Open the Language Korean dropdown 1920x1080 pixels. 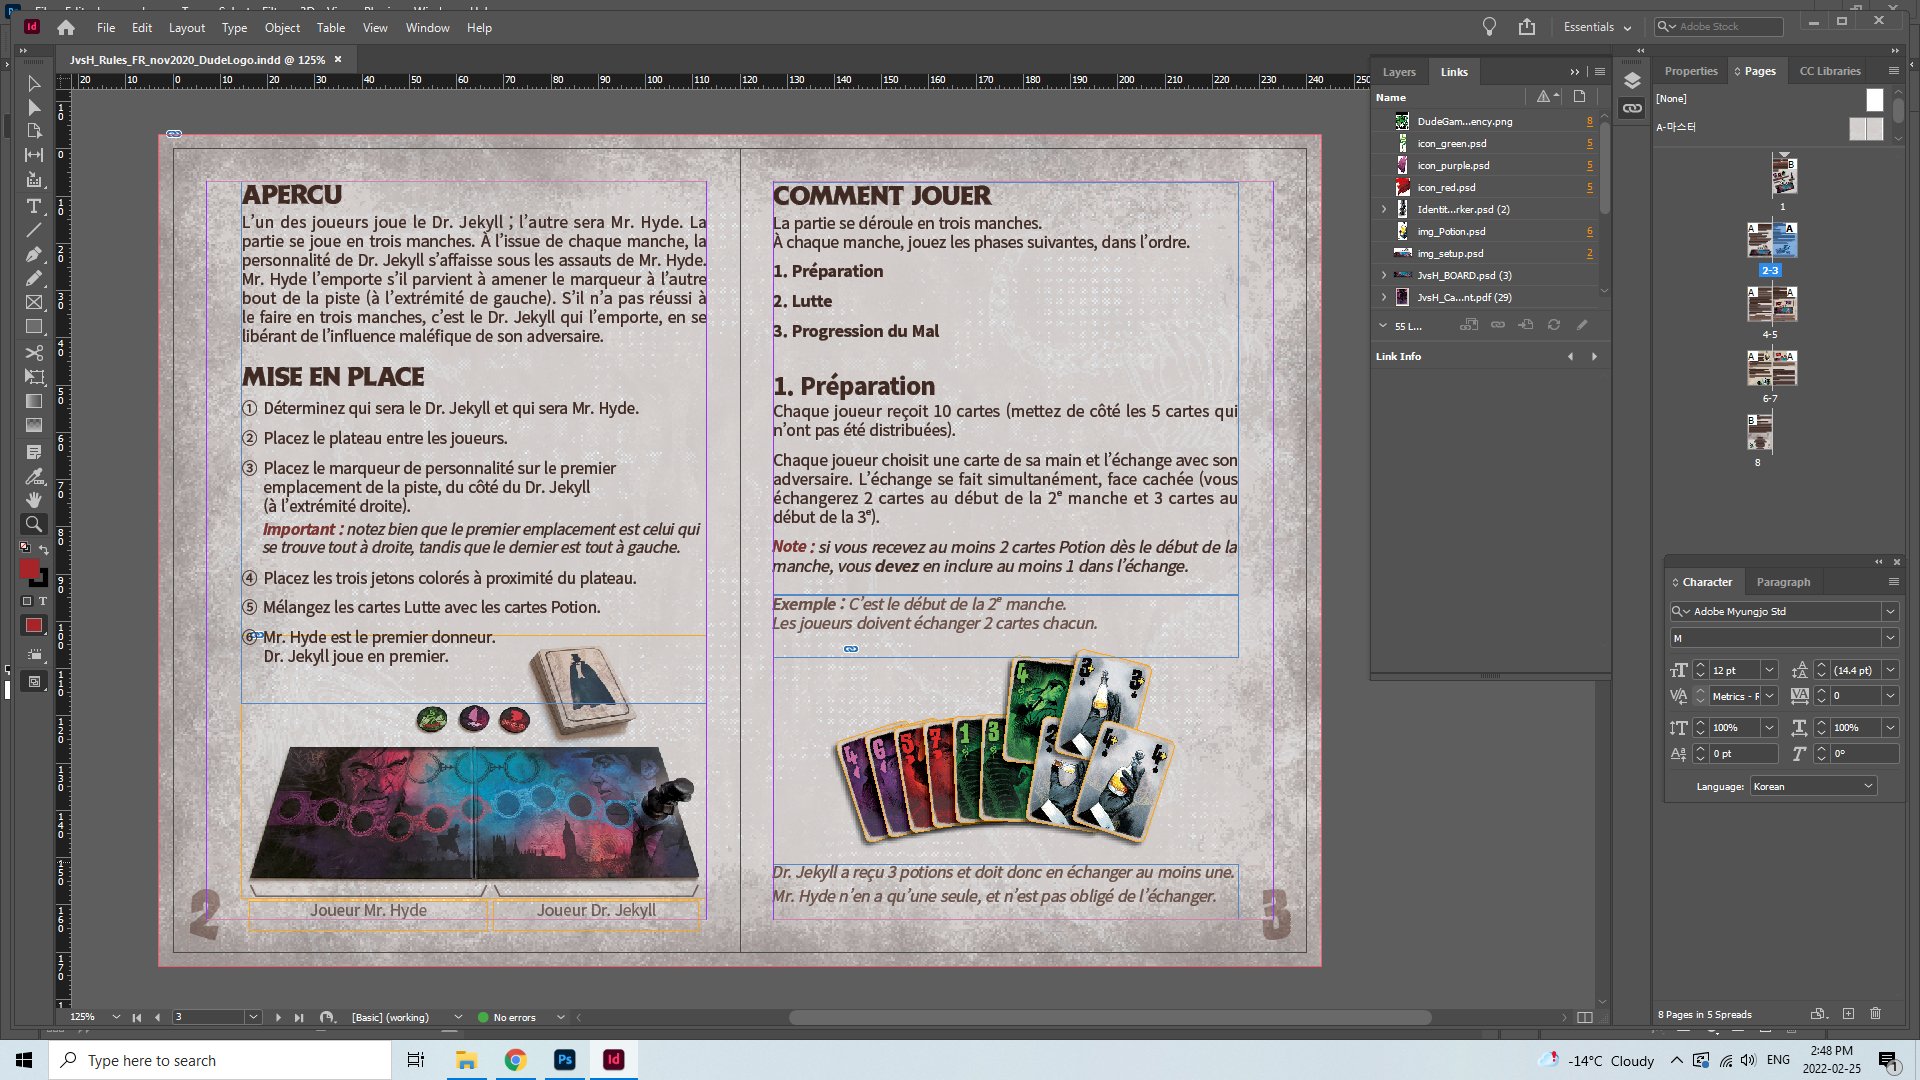[x=1813, y=787]
